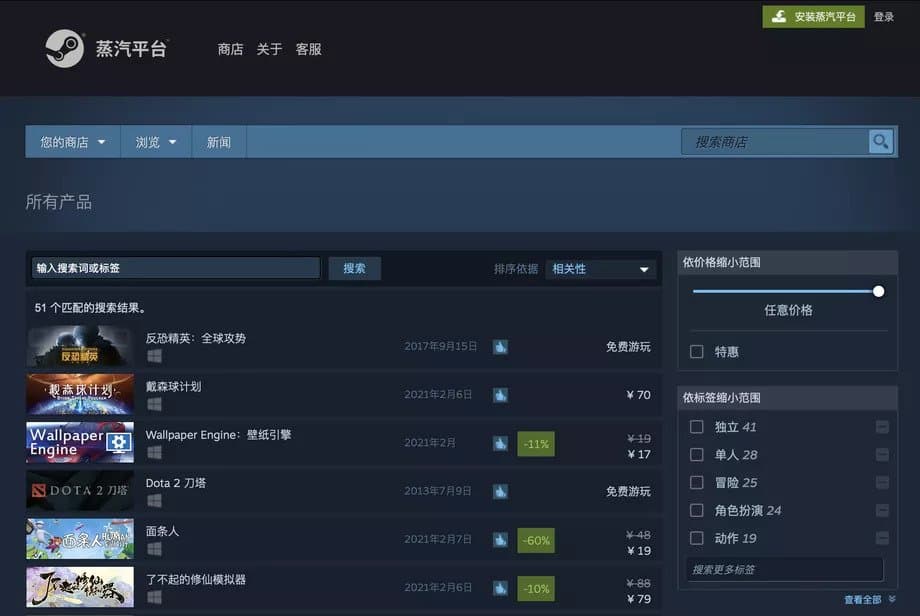Click the 登录 link
Screen dimensions: 920x616
pos(884,17)
